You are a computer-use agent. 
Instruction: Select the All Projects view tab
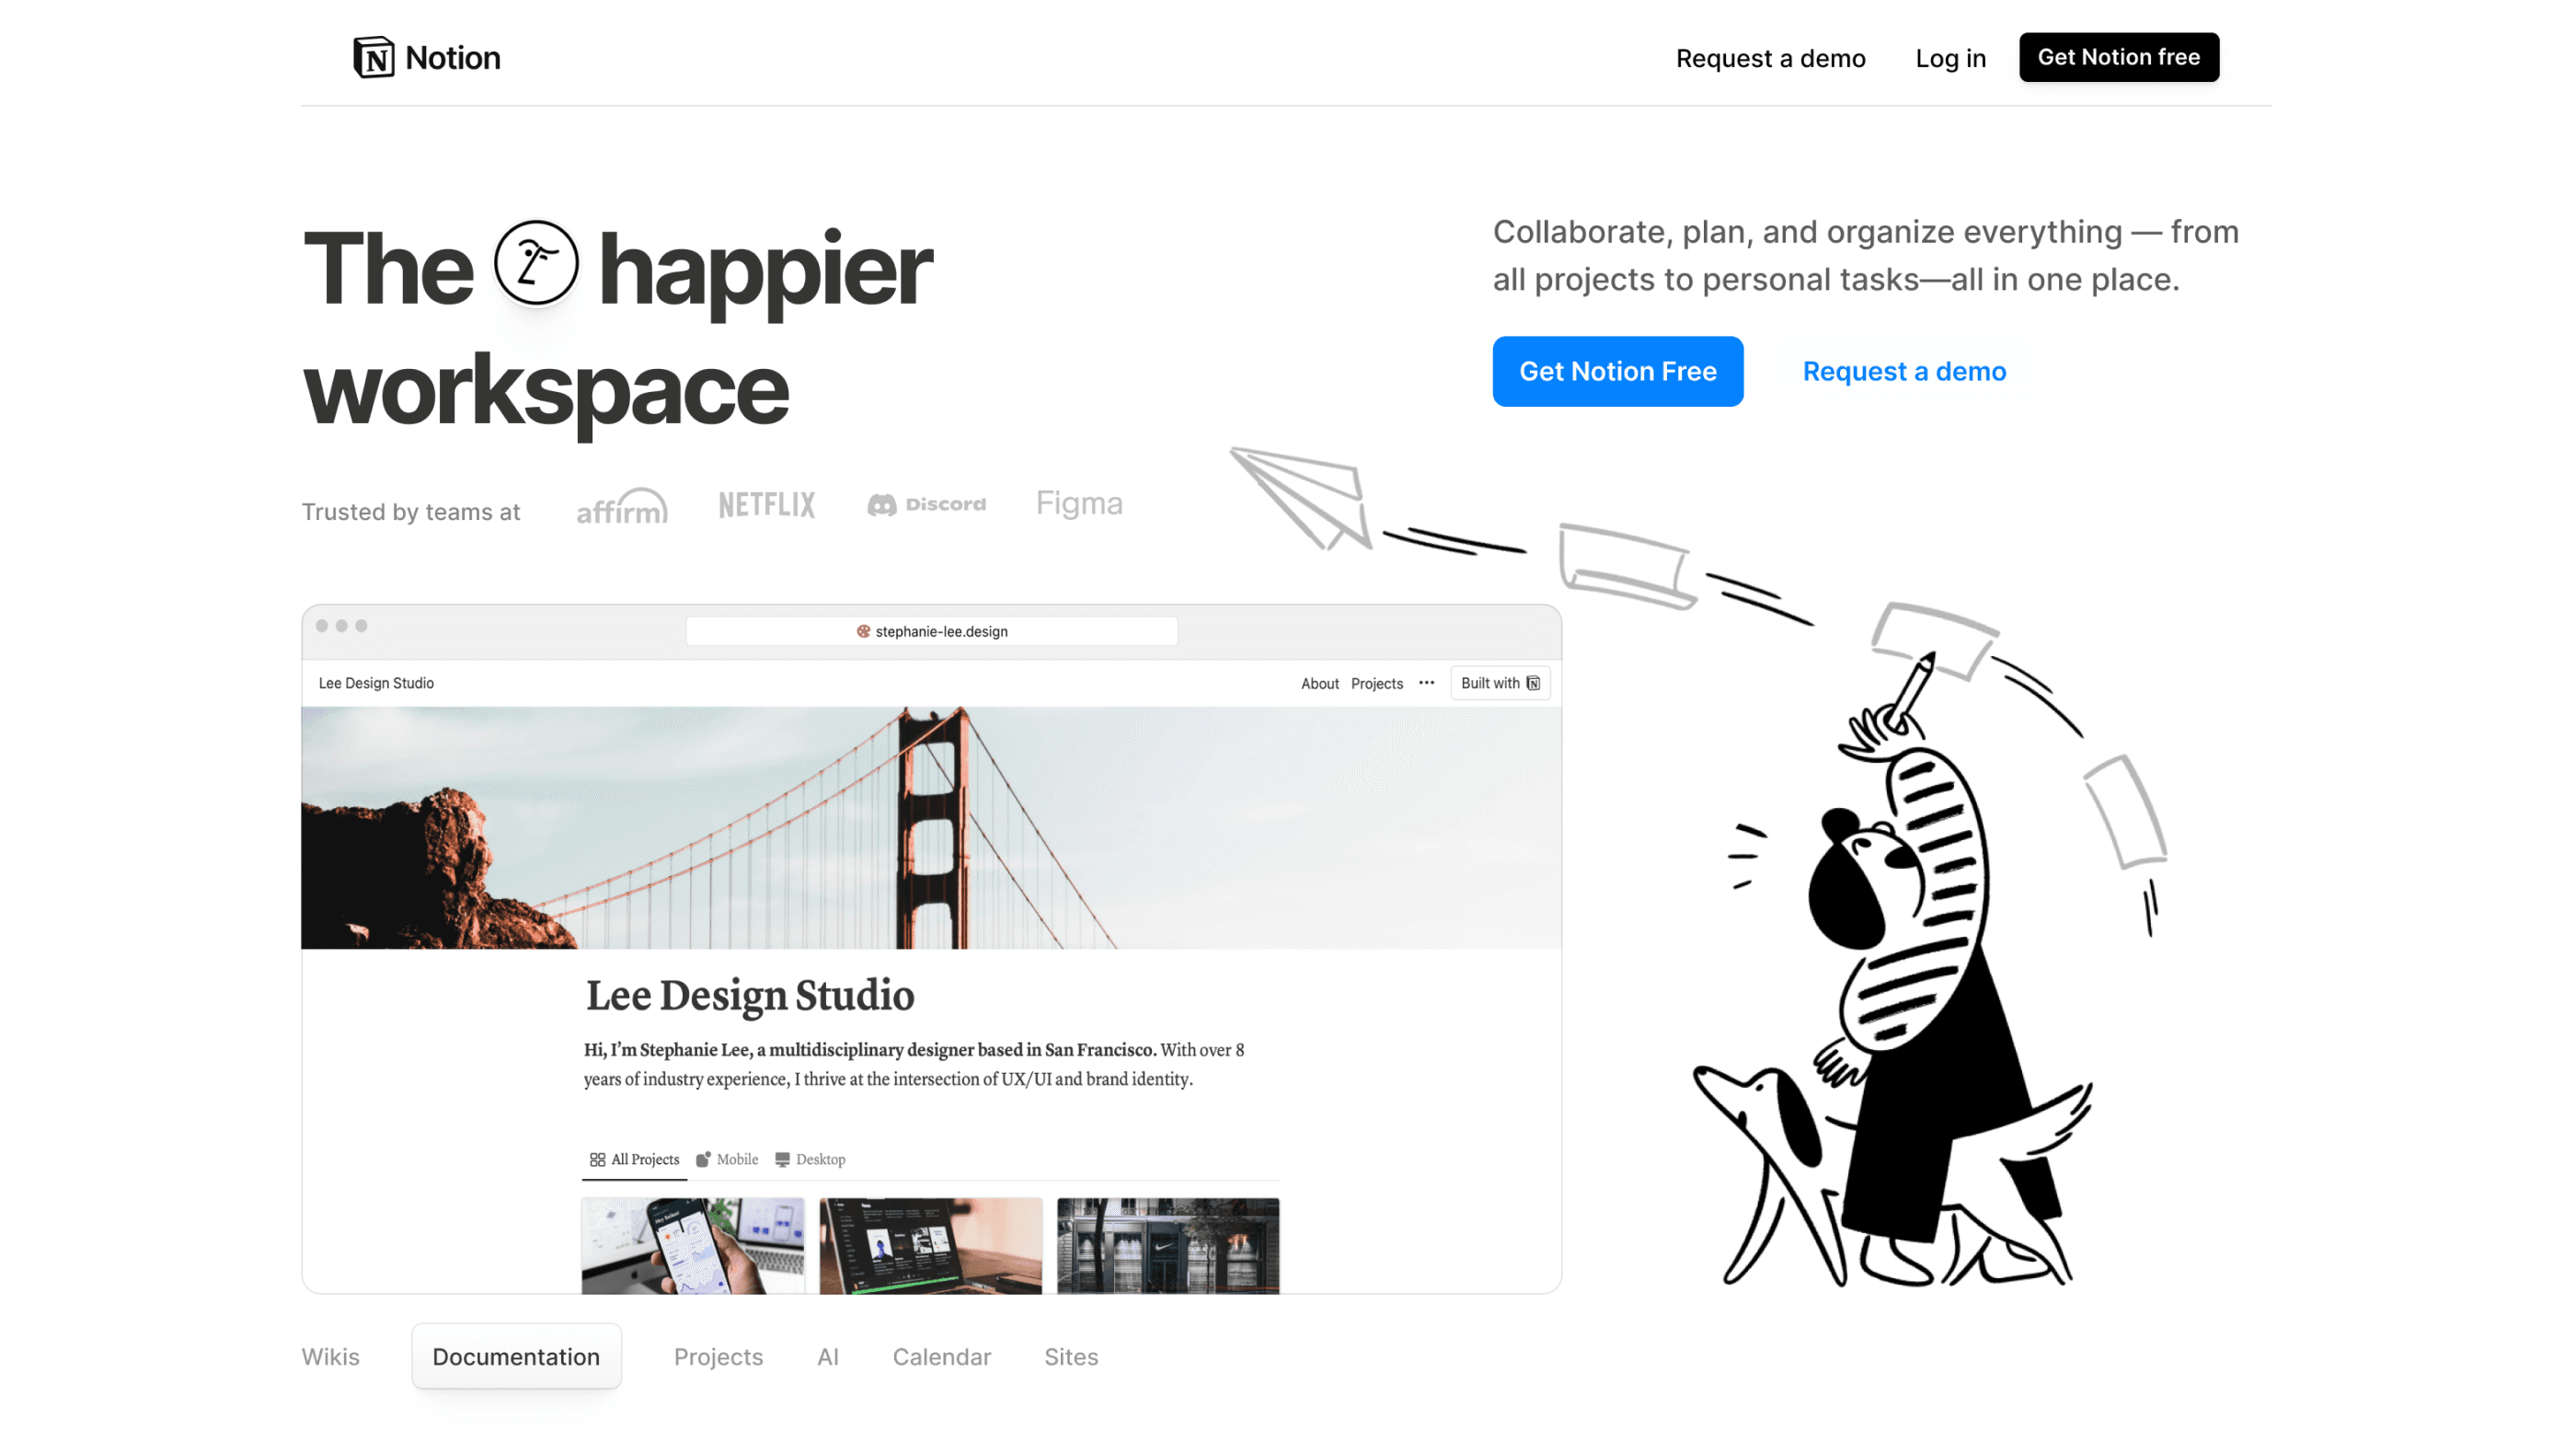click(635, 1159)
